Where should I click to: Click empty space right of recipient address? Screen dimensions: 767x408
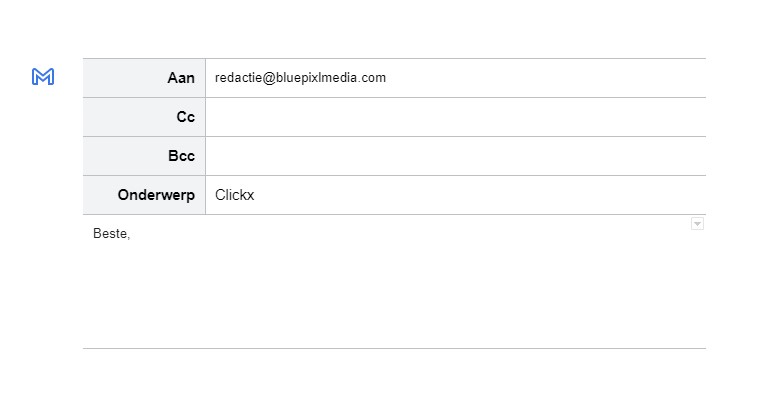(x=545, y=78)
